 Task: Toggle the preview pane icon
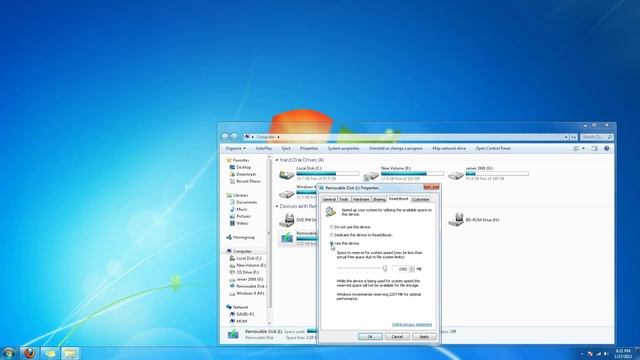[x=594, y=149]
